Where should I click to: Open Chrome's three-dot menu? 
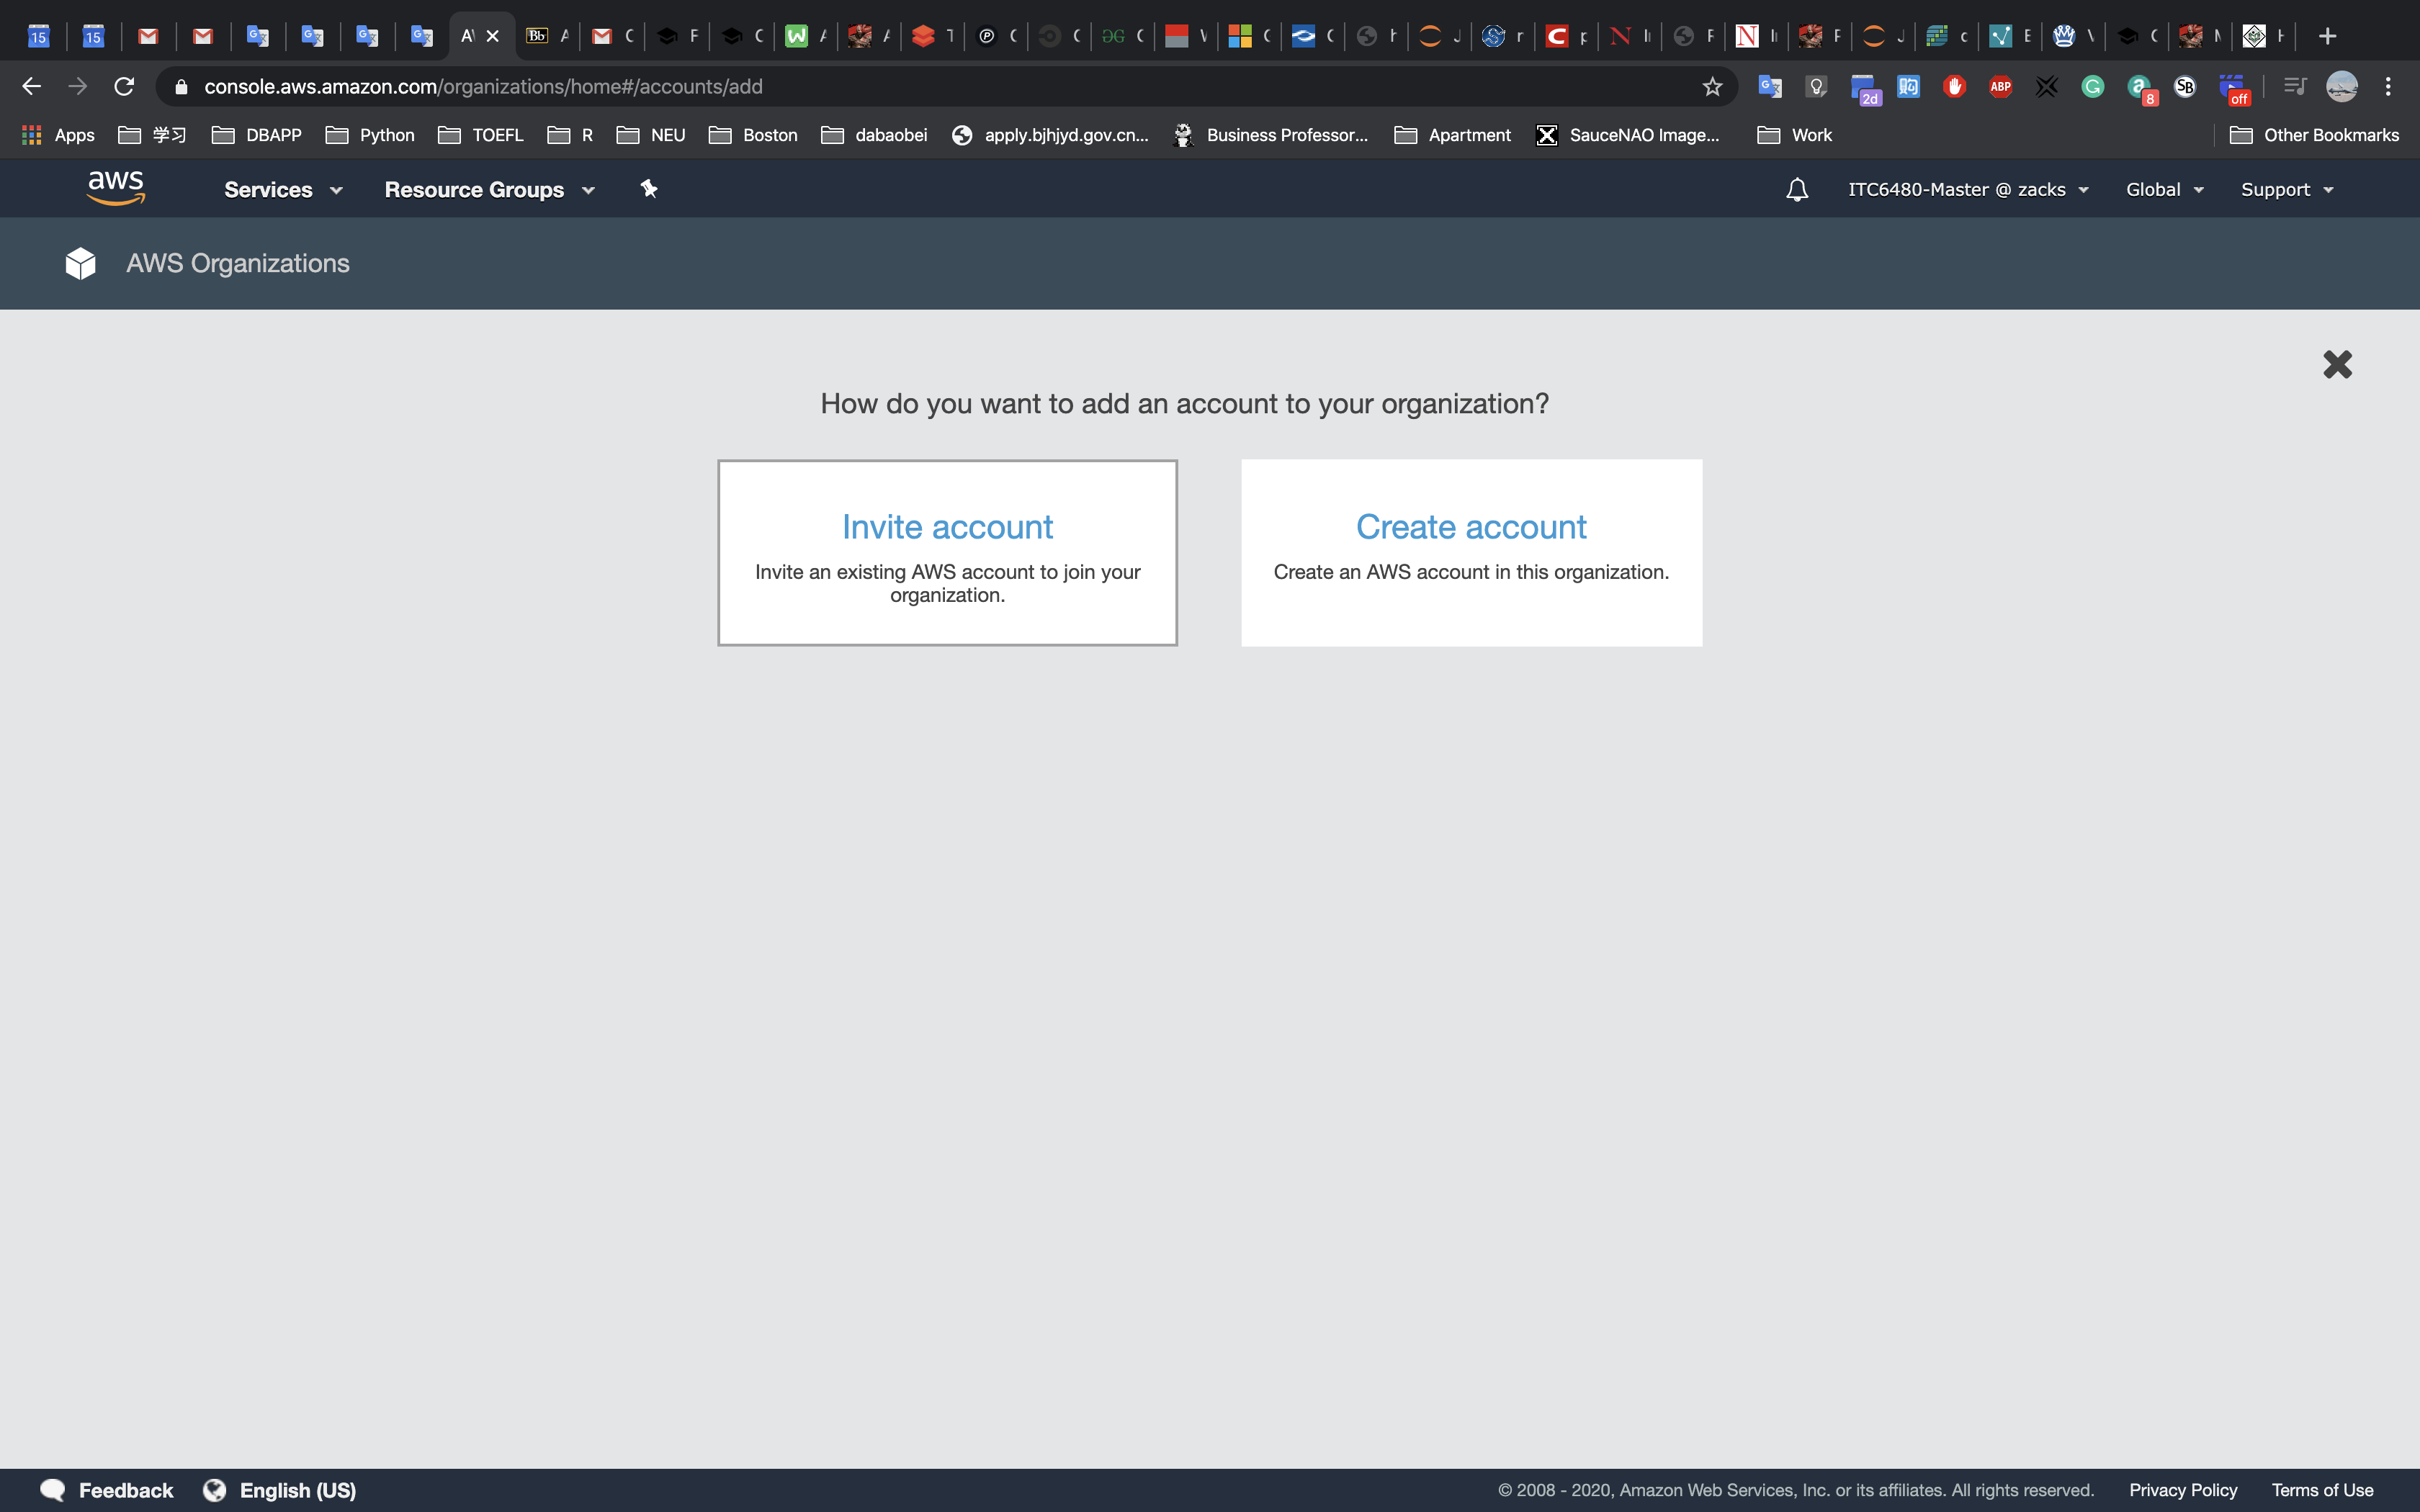(2388, 87)
